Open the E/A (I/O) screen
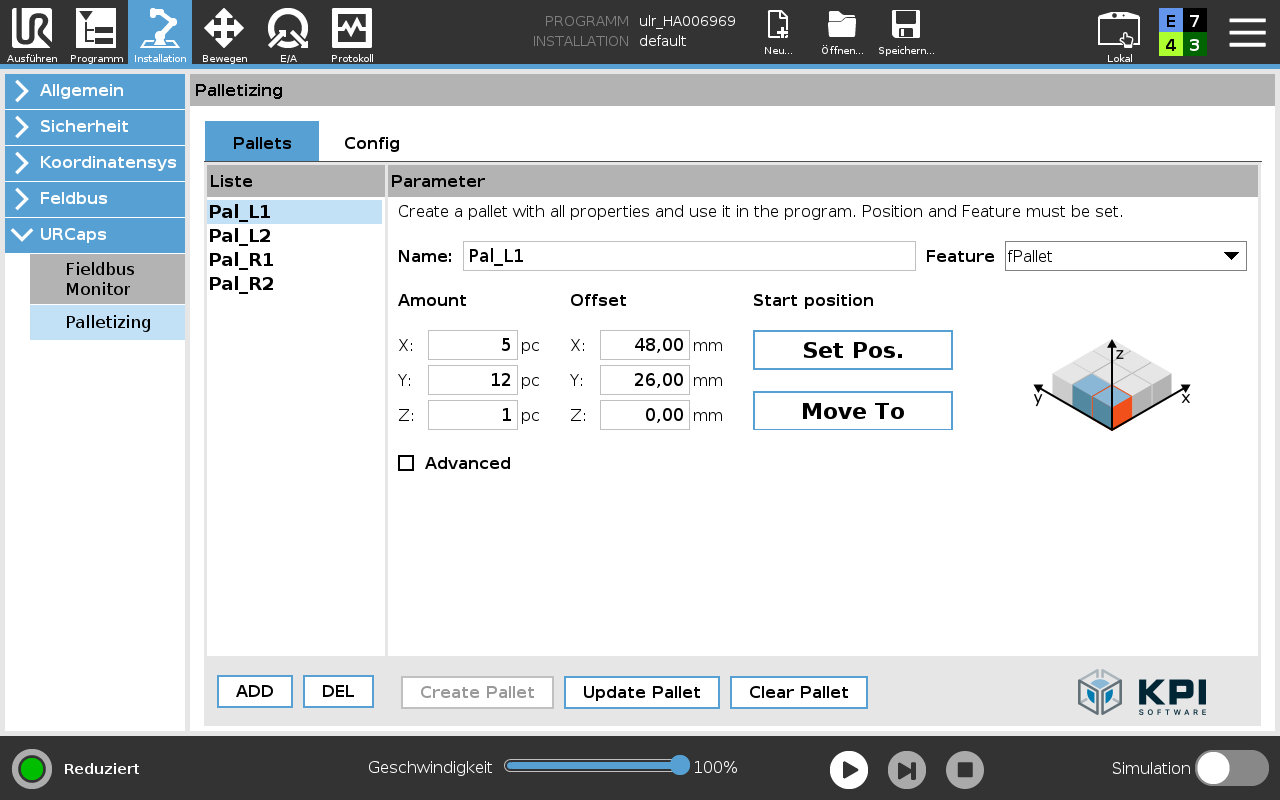 pyautogui.click(x=288, y=33)
